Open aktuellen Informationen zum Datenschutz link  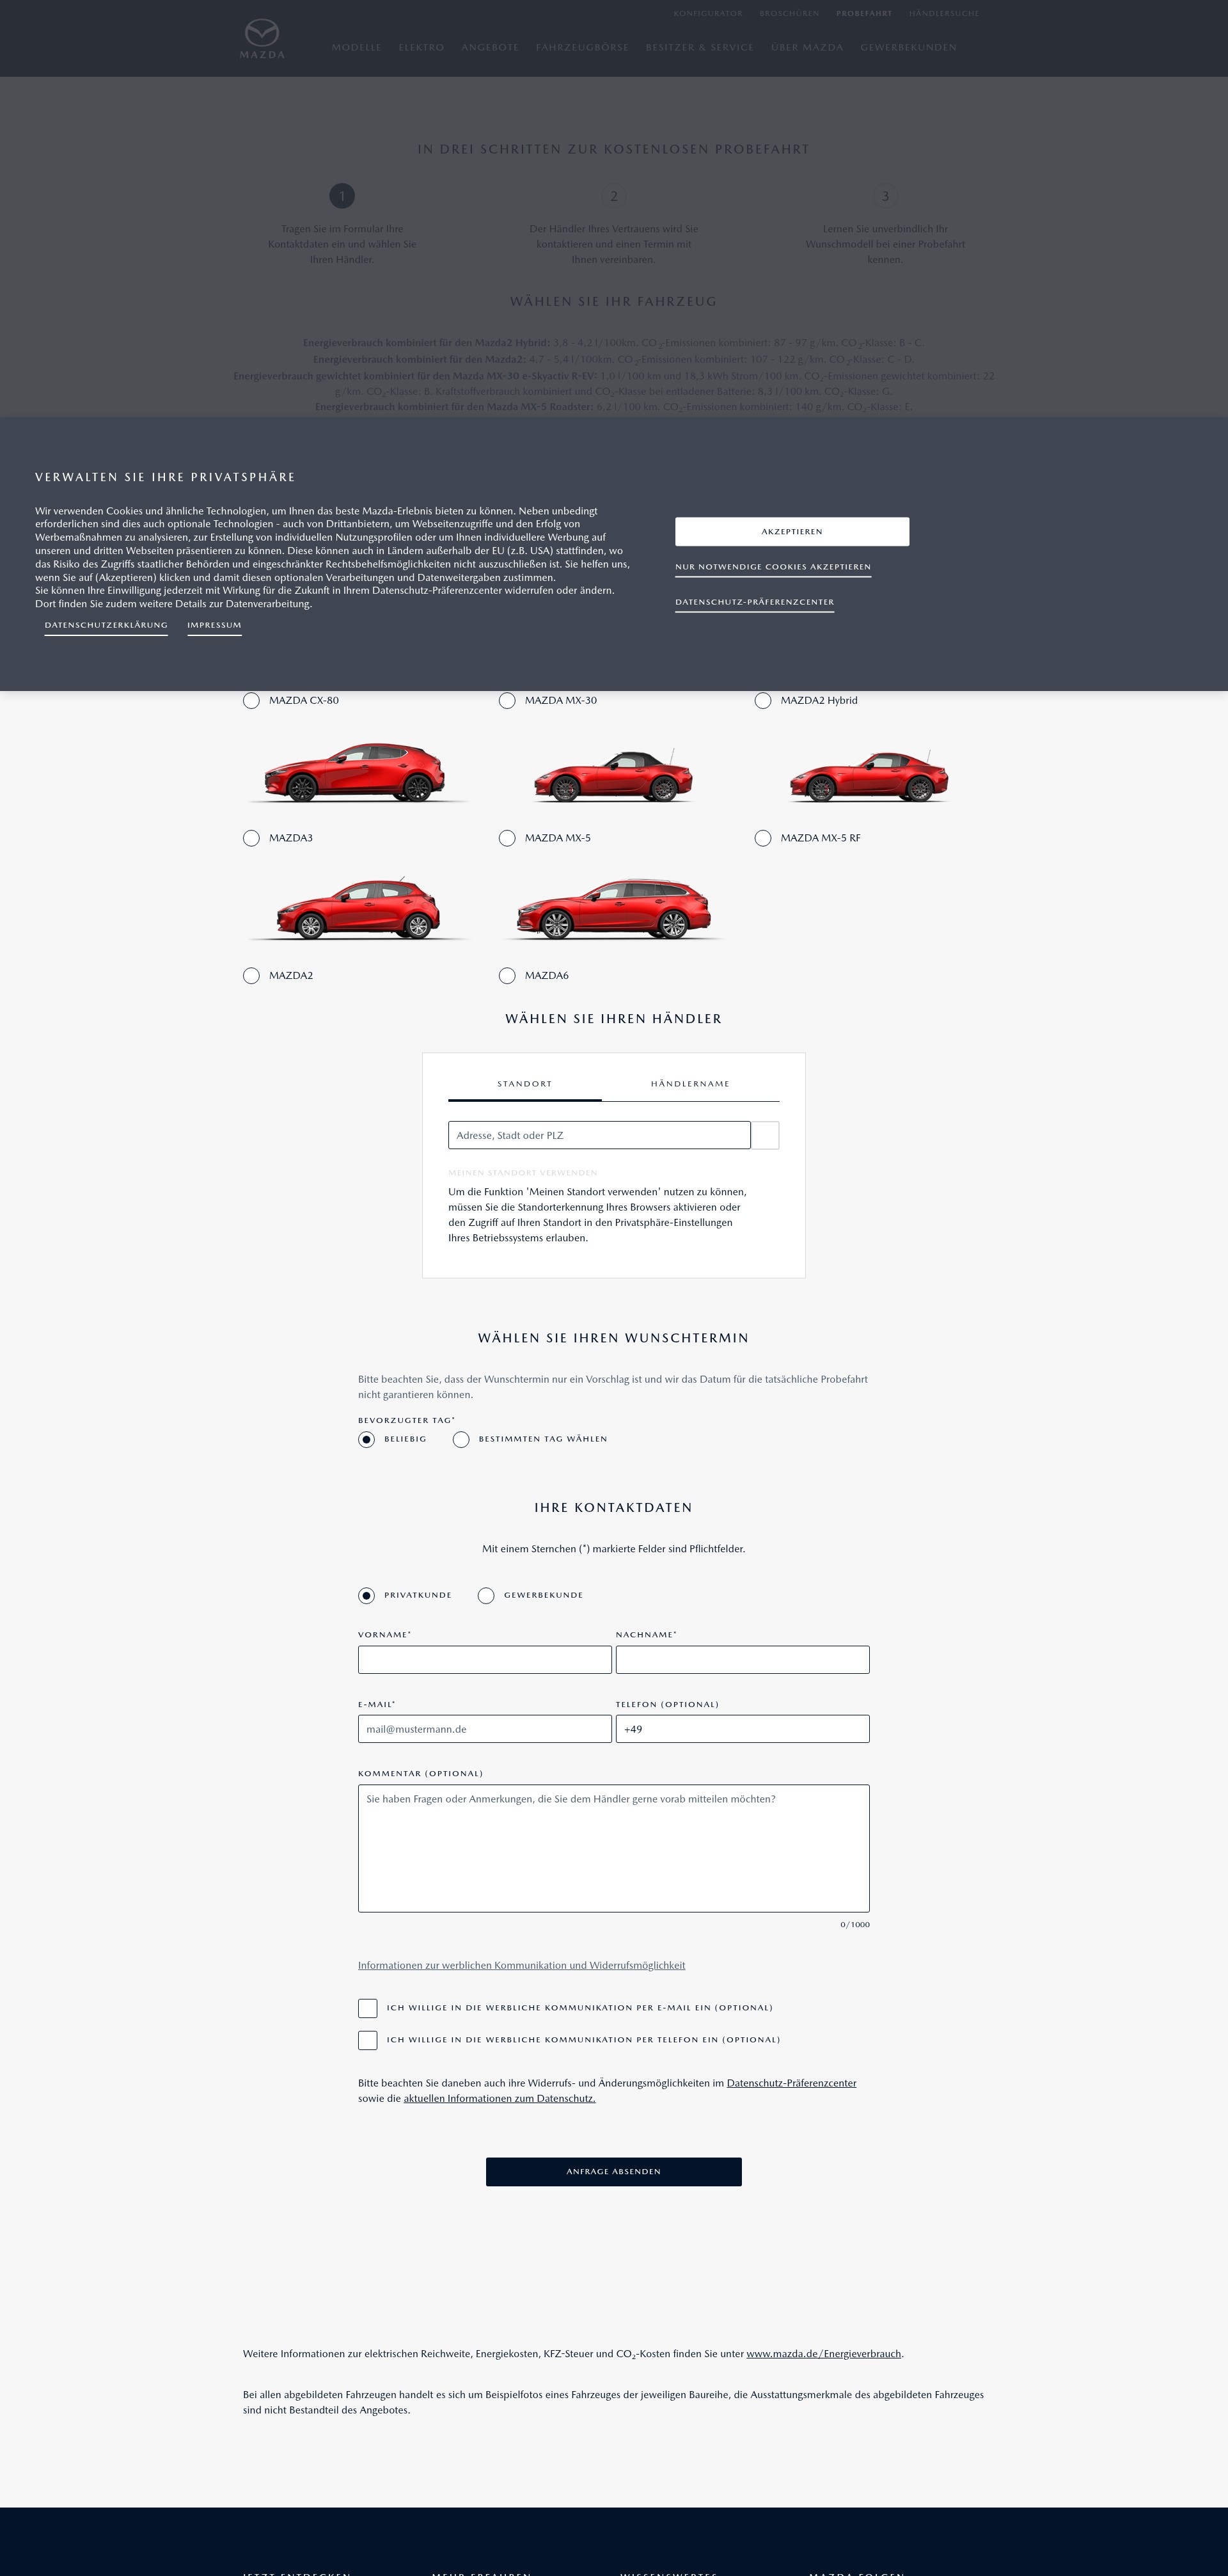[x=499, y=2098]
